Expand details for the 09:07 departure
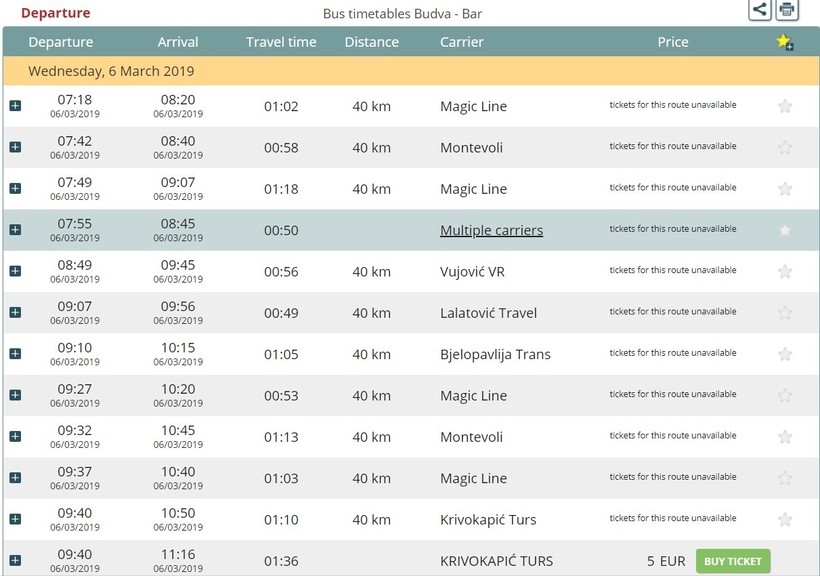The height and width of the screenshot is (576, 820). [x=15, y=313]
